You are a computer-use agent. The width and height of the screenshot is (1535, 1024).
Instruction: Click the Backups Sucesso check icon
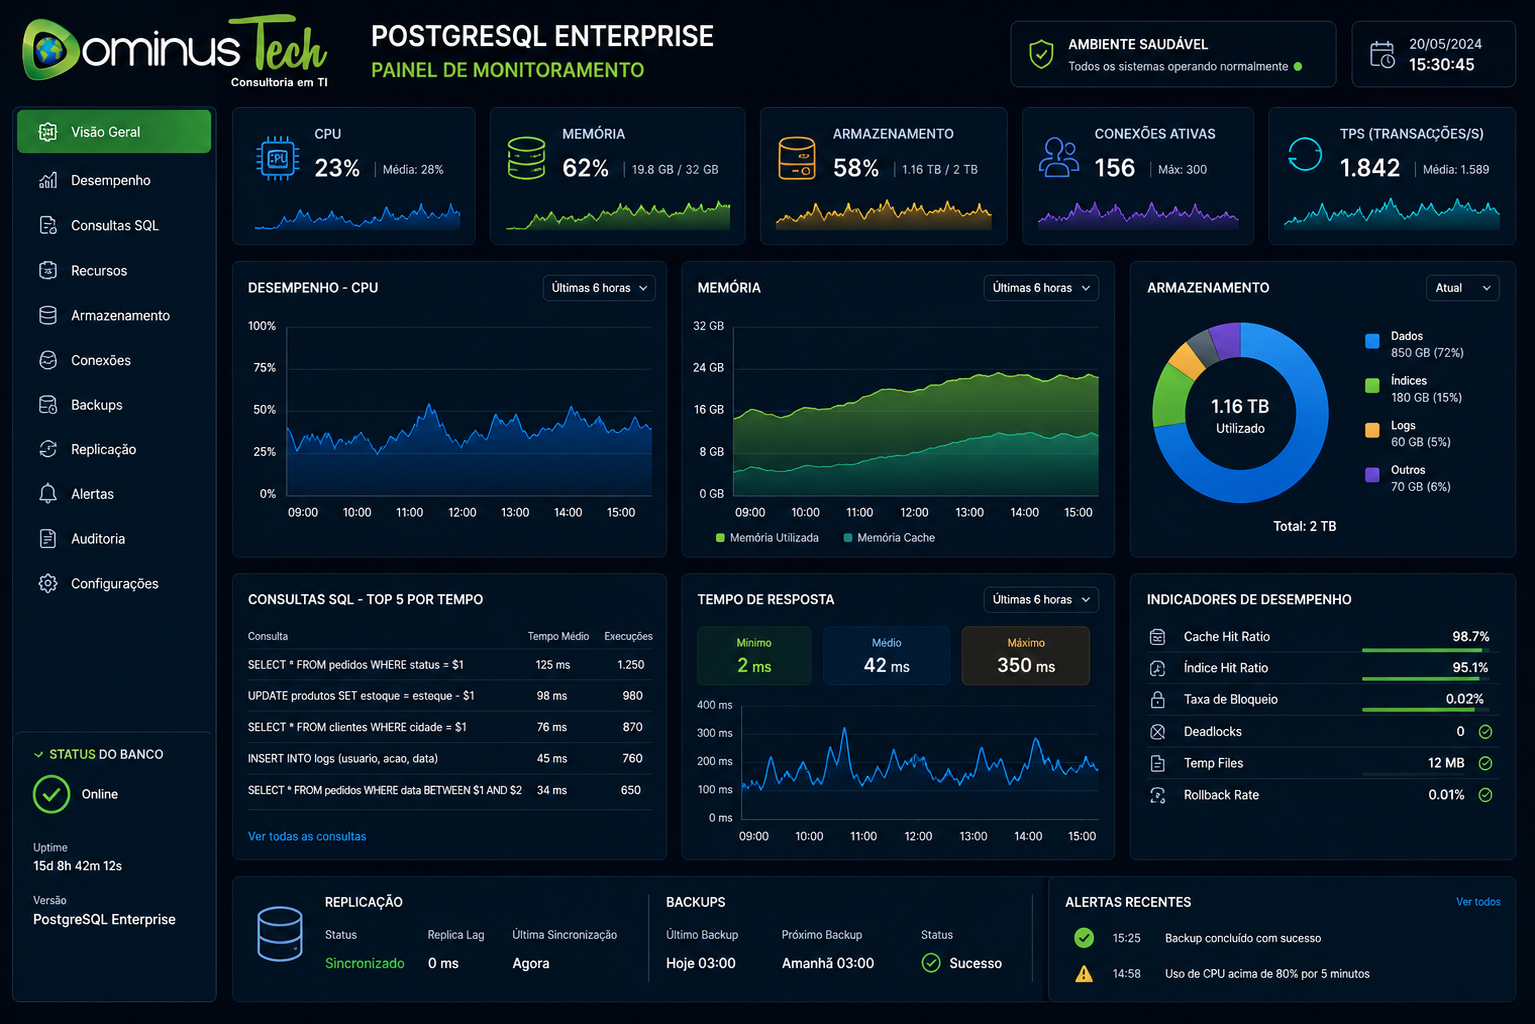pyautogui.click(x=931, y=963)
